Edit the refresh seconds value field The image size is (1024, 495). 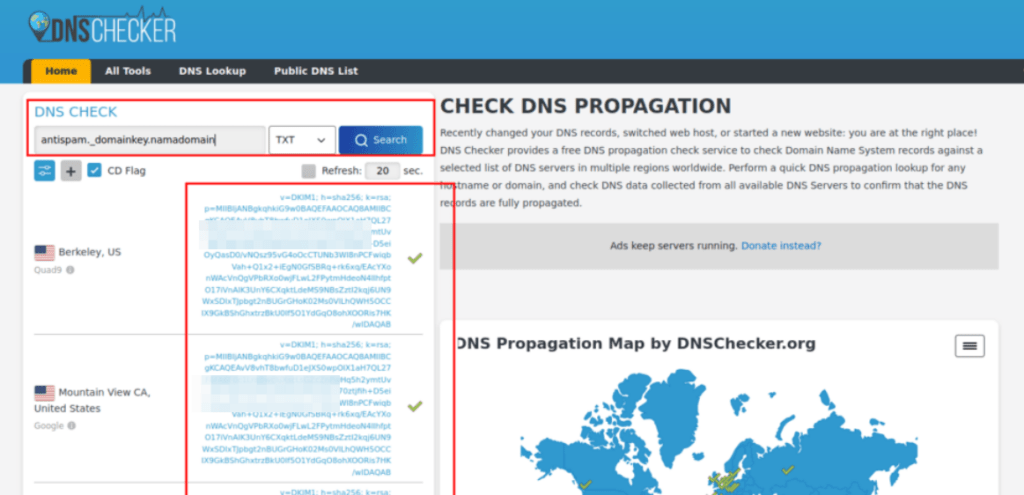[x=383, y=171]
